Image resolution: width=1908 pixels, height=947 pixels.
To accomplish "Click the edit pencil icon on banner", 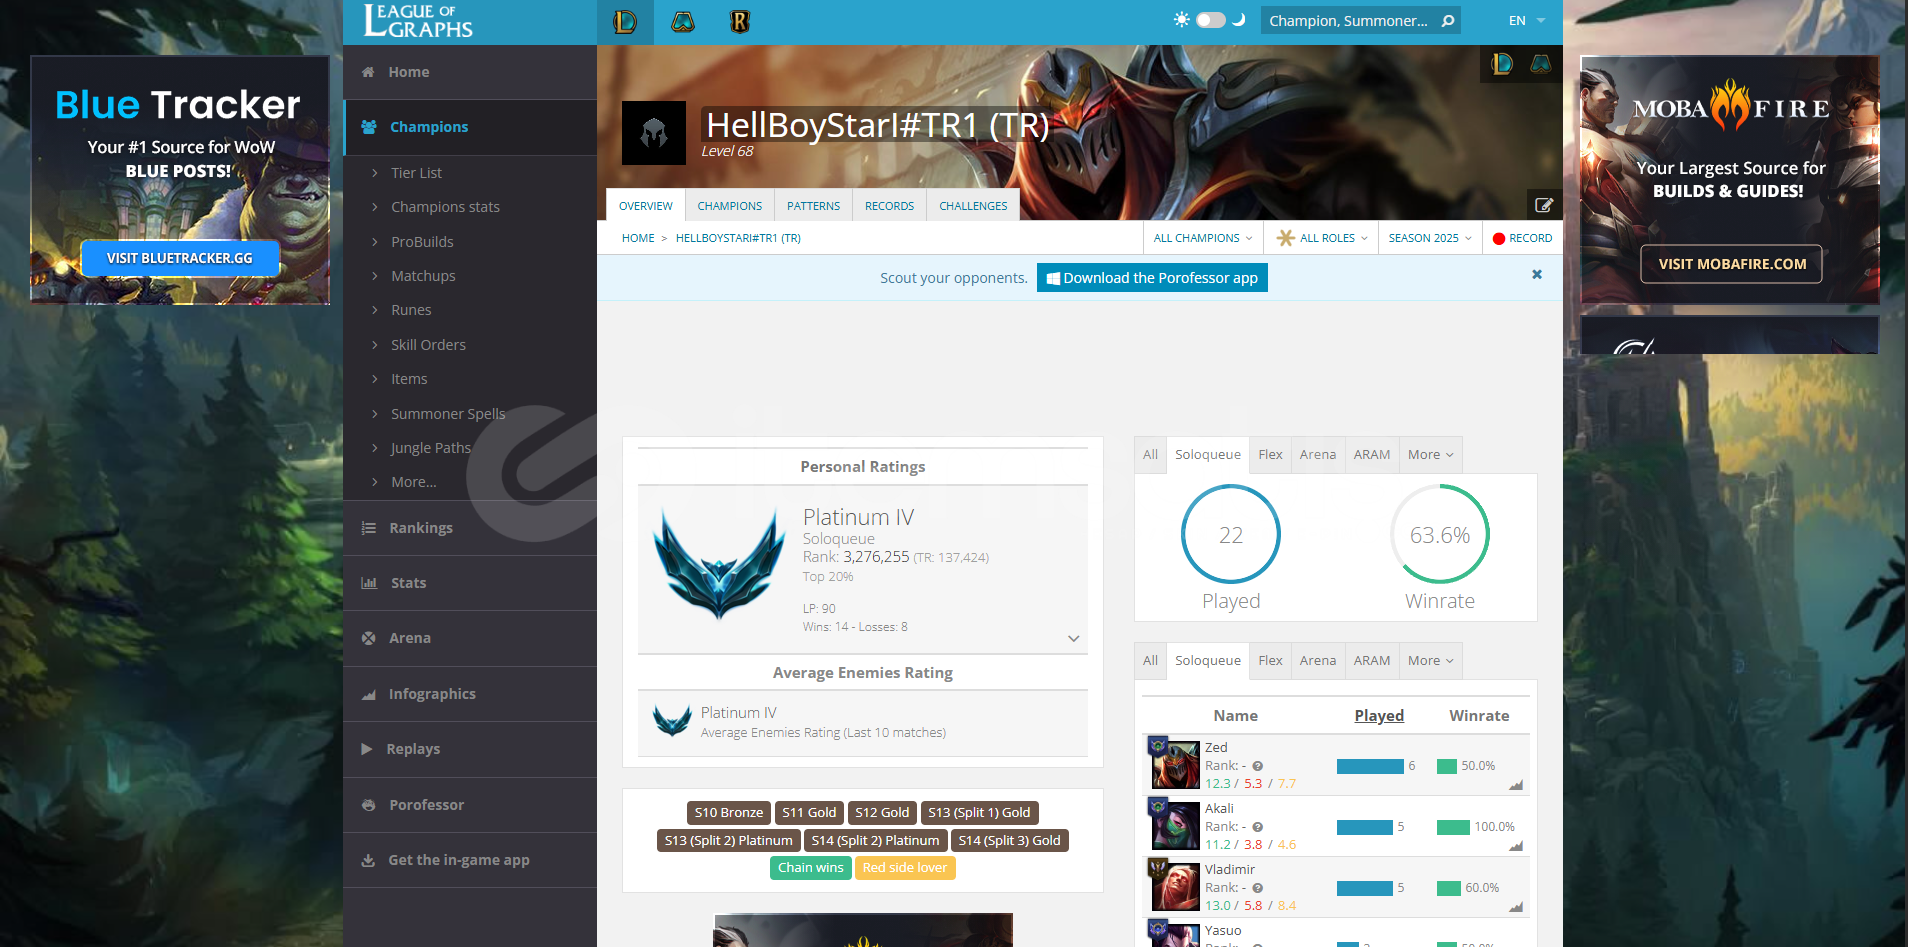I will click(x=1544, y=205).
